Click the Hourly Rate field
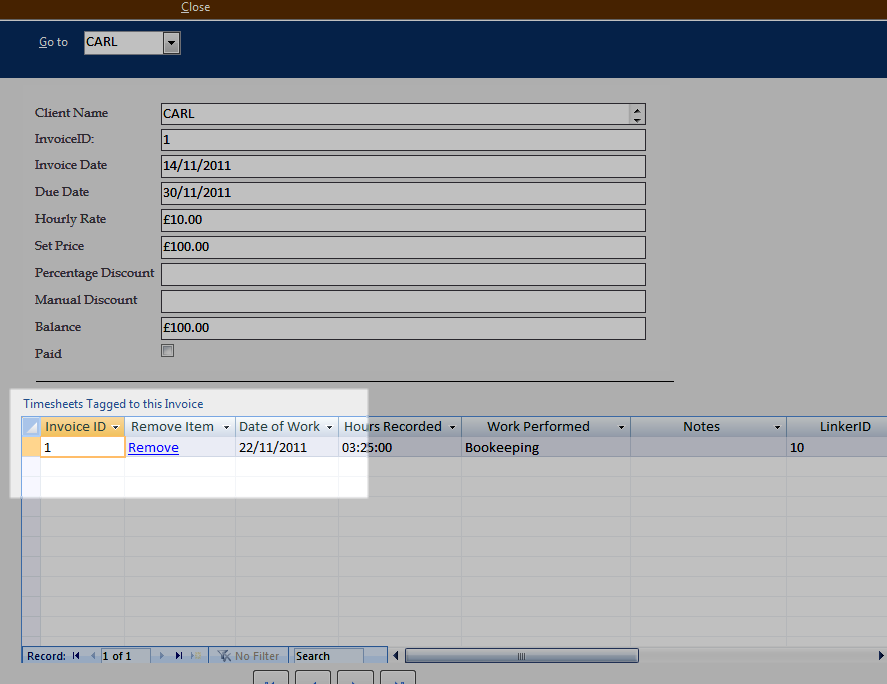 [x=403, y=220]
